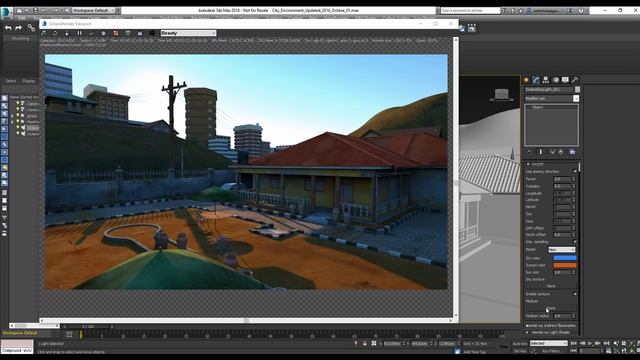Open the 3ds Max application menu logo

coord(7,12)
